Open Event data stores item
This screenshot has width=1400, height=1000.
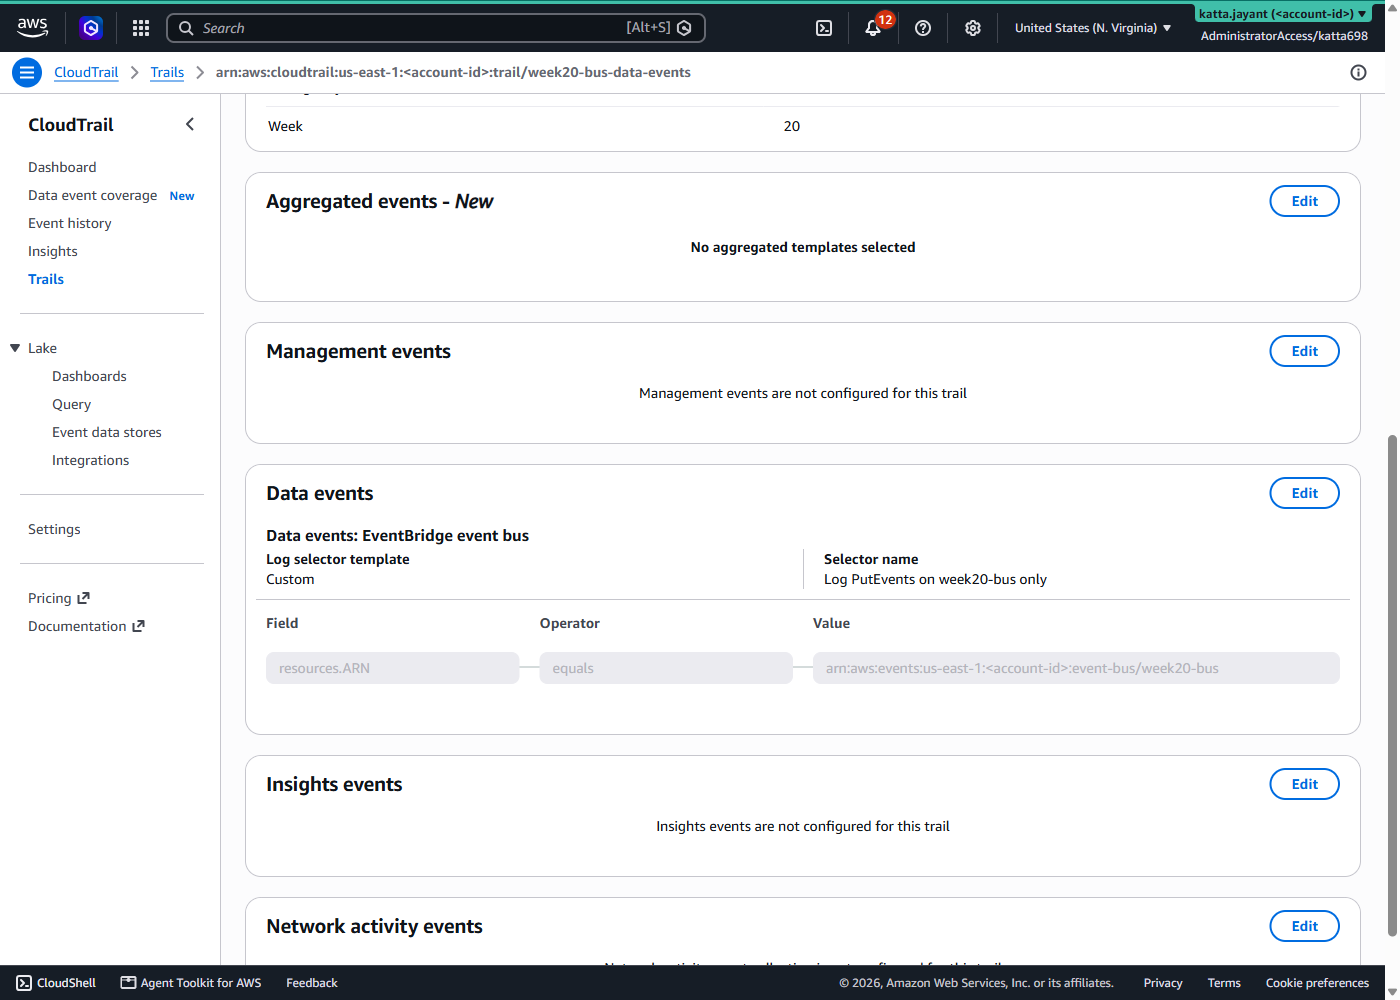pyautogui.click(x=107, y=432)
